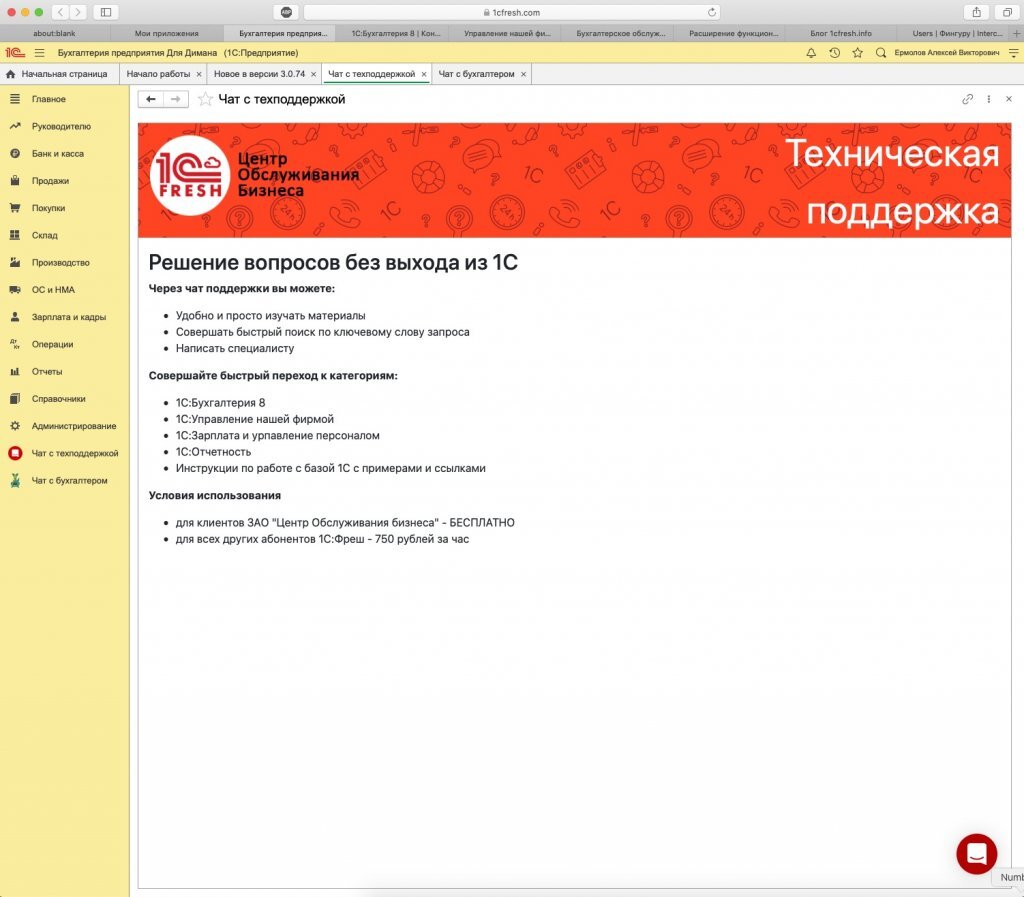Close the Чат с бухгалтером tab
This screenshot has height=897, width=1024.
pos(523,74)
